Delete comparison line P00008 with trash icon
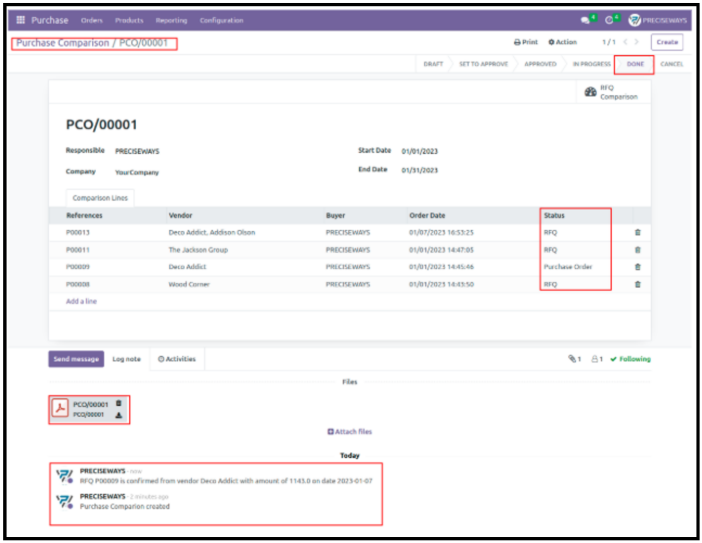The width and height of the screenshot is (702, 543). (x=638, y=284)
